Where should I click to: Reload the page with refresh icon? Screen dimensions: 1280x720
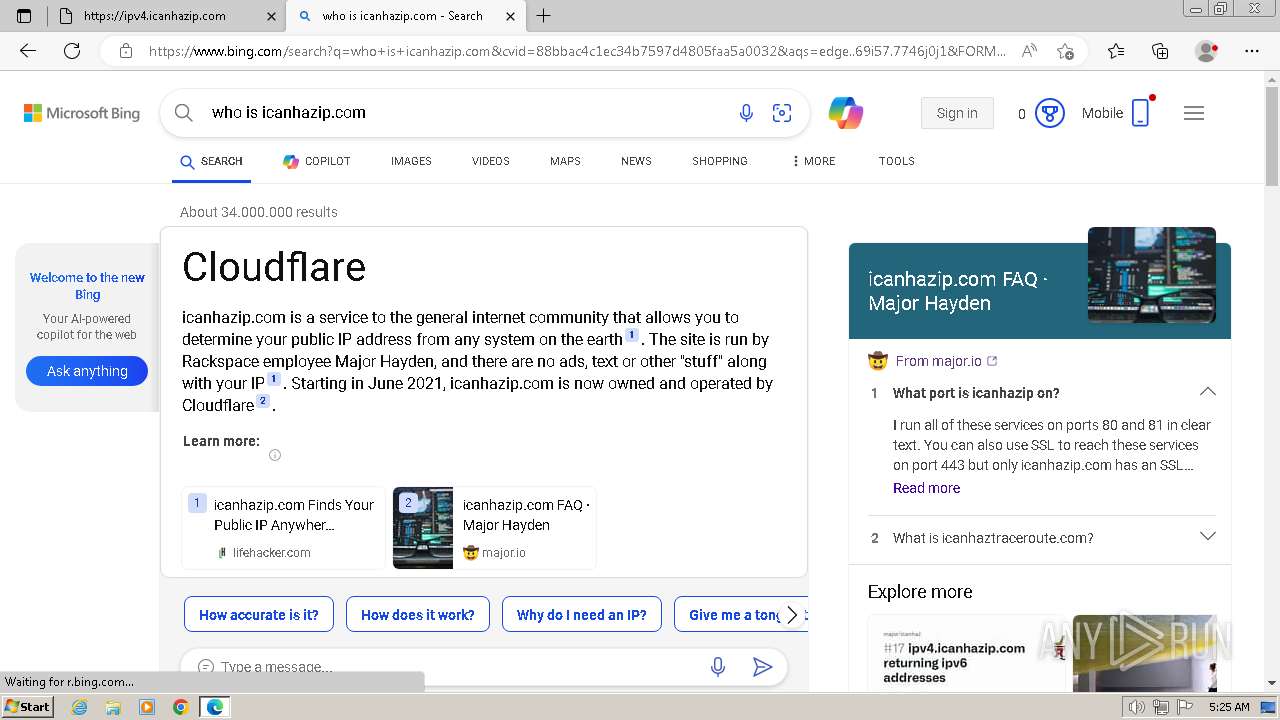click(x=72, y=51)
